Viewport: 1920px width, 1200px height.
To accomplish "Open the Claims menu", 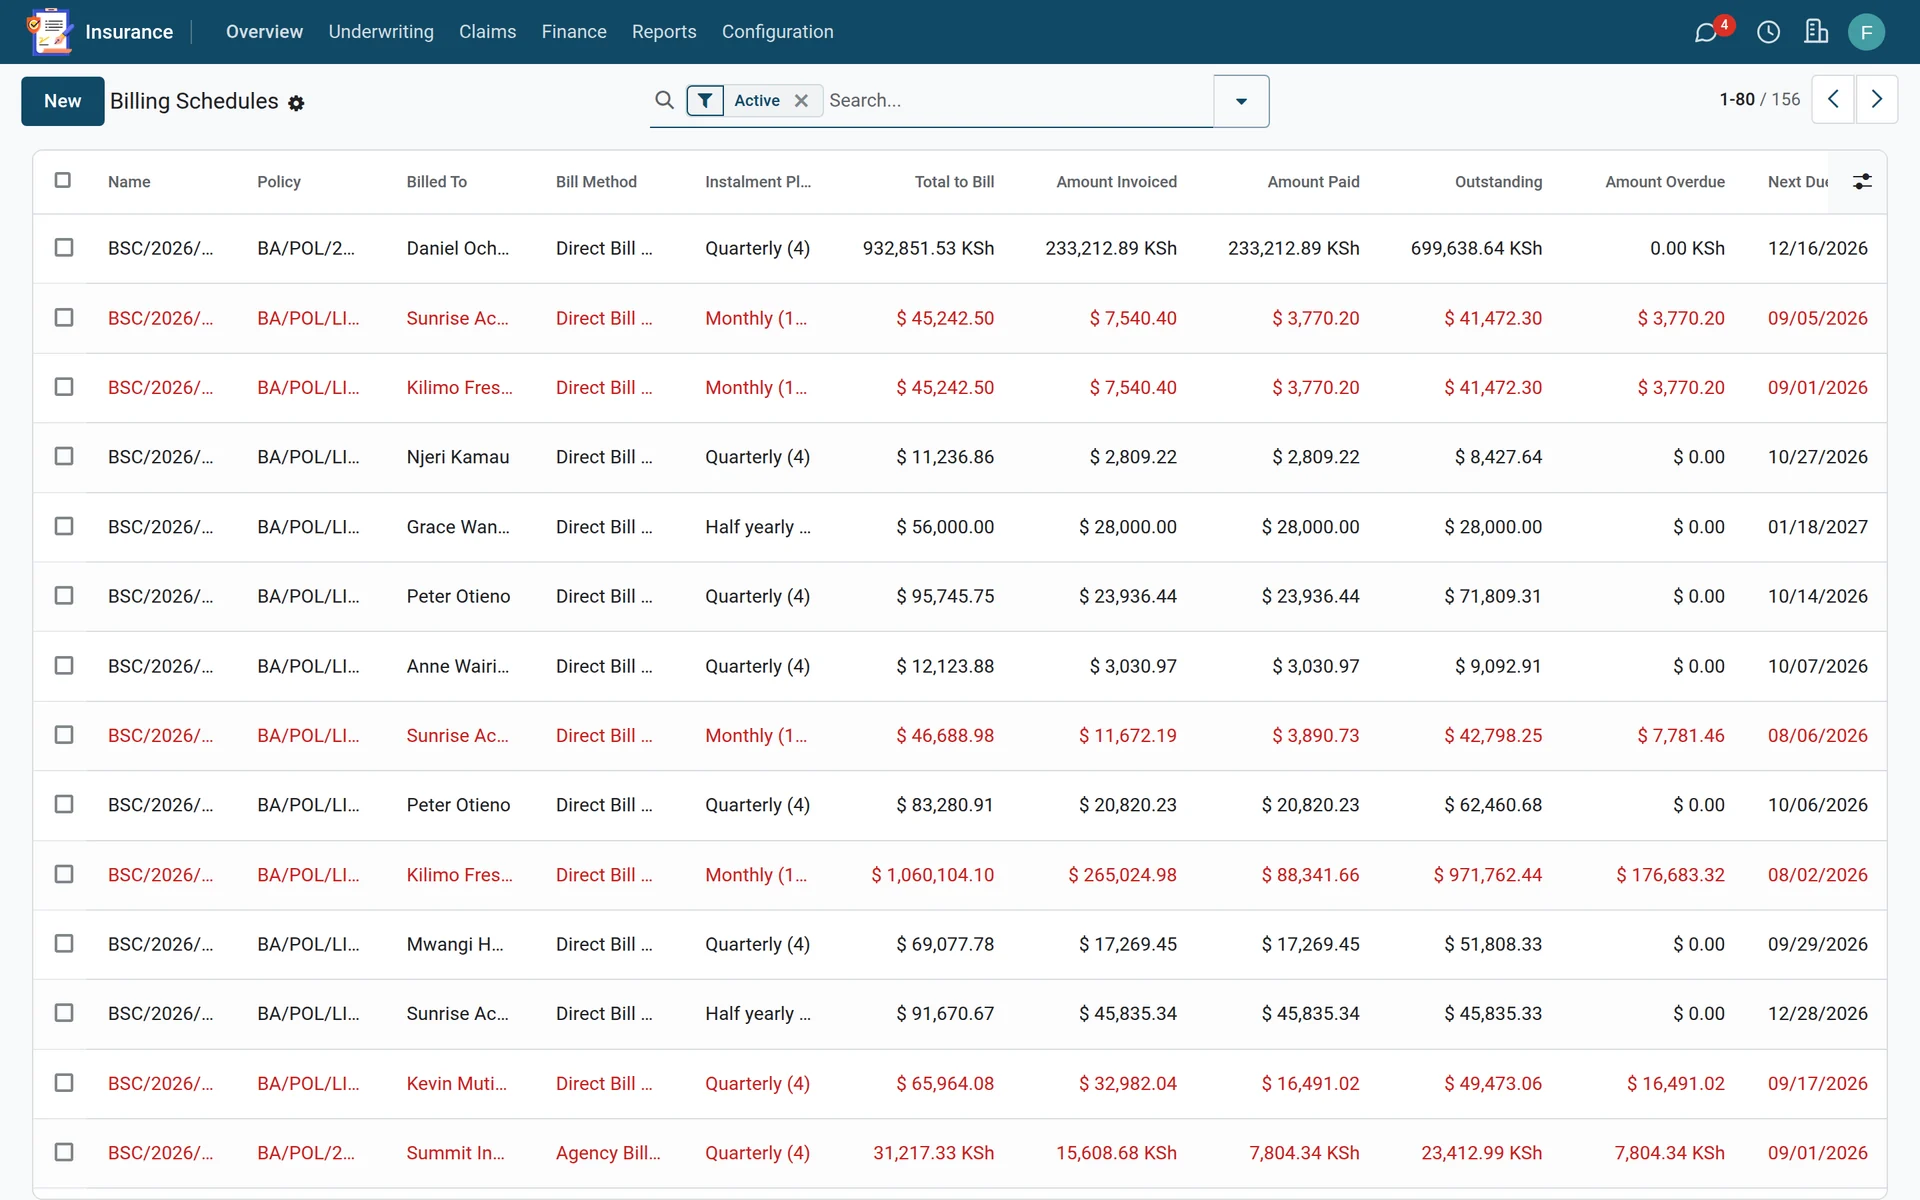I will (x=487, y=32).
